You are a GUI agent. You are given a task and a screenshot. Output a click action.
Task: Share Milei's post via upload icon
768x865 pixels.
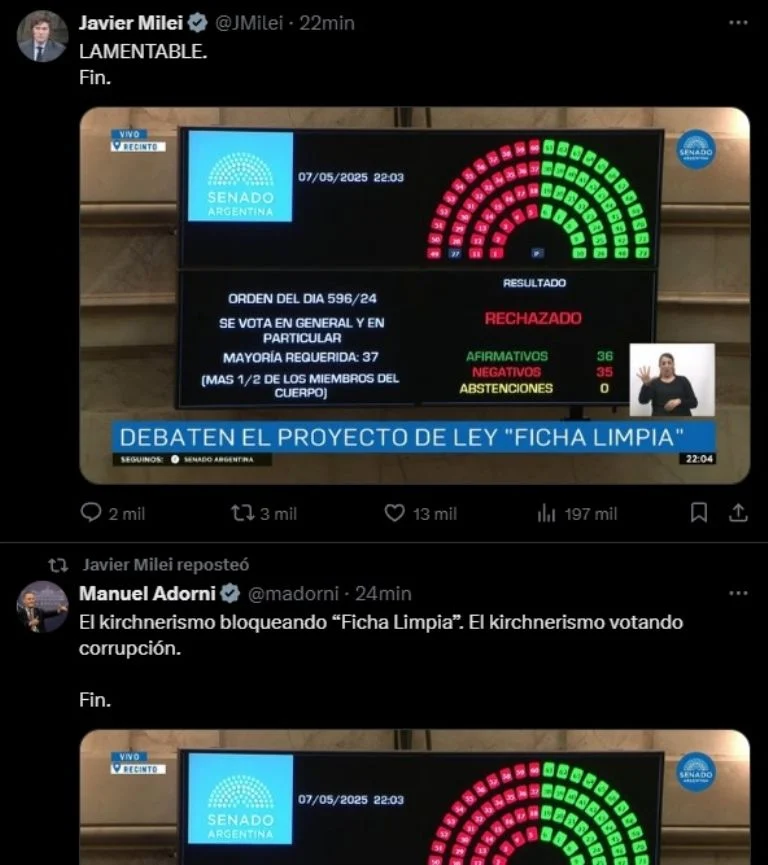pyautogui.click(x=738, y=513)
